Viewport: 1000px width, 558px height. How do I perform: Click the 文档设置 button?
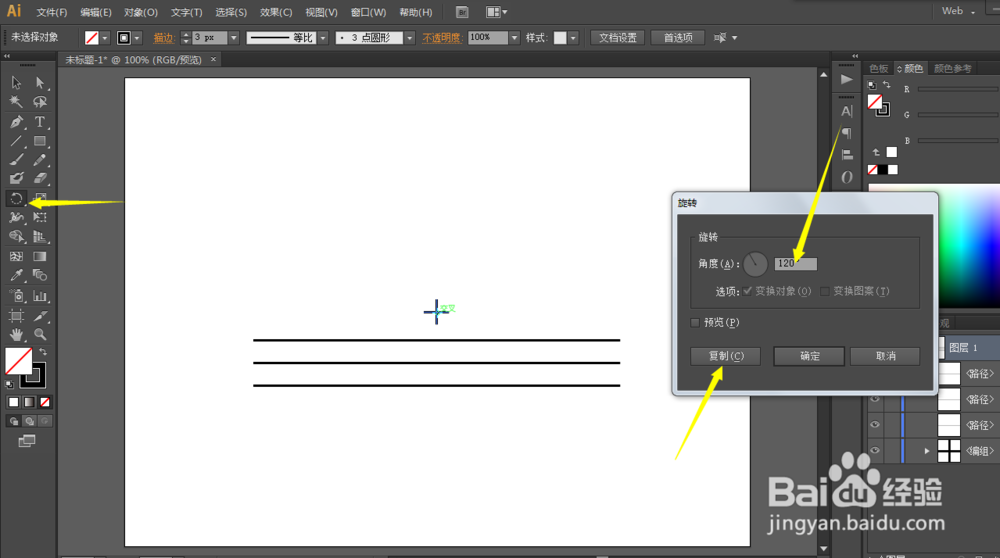coord(617,38)
